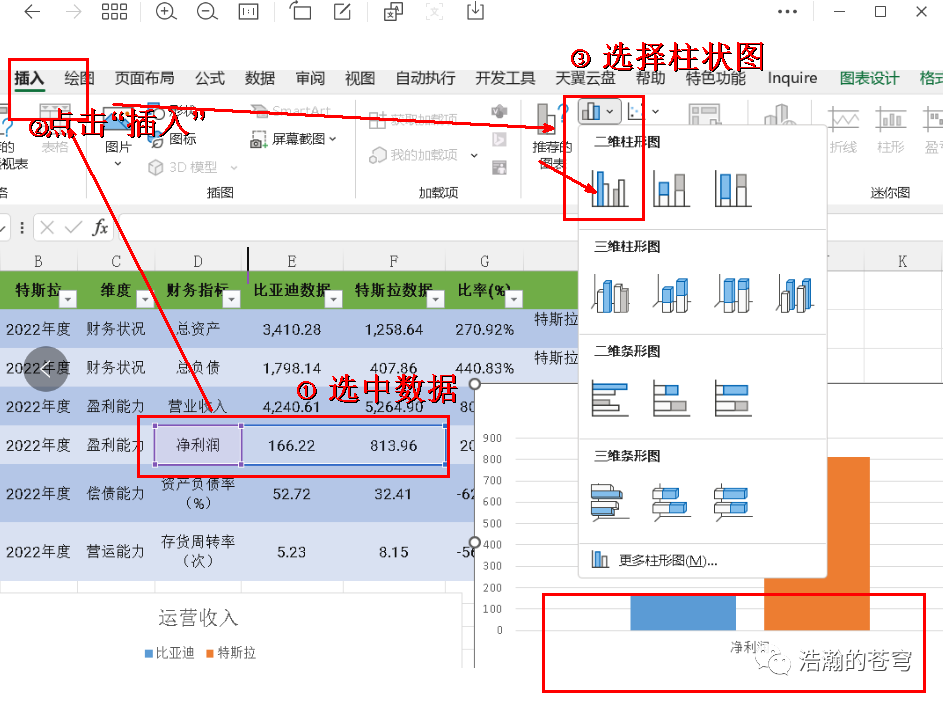
Task: Open the 维度 column filter arrow
Action: 145,299
